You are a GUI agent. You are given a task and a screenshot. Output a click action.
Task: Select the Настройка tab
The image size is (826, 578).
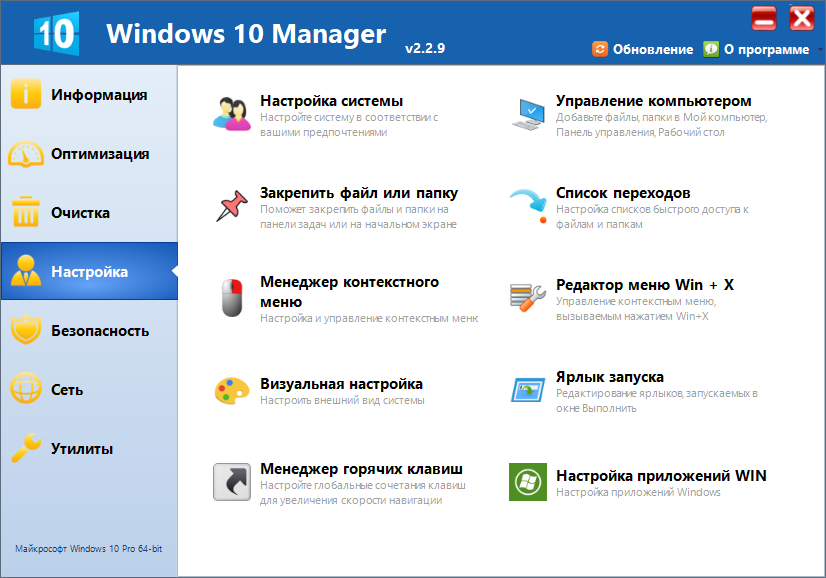tap(89, 271)
